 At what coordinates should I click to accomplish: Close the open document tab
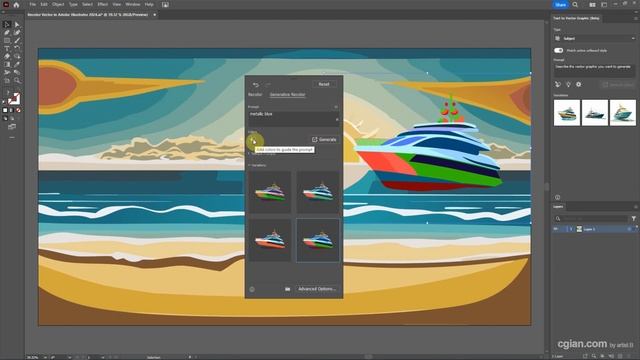(155, 15)
